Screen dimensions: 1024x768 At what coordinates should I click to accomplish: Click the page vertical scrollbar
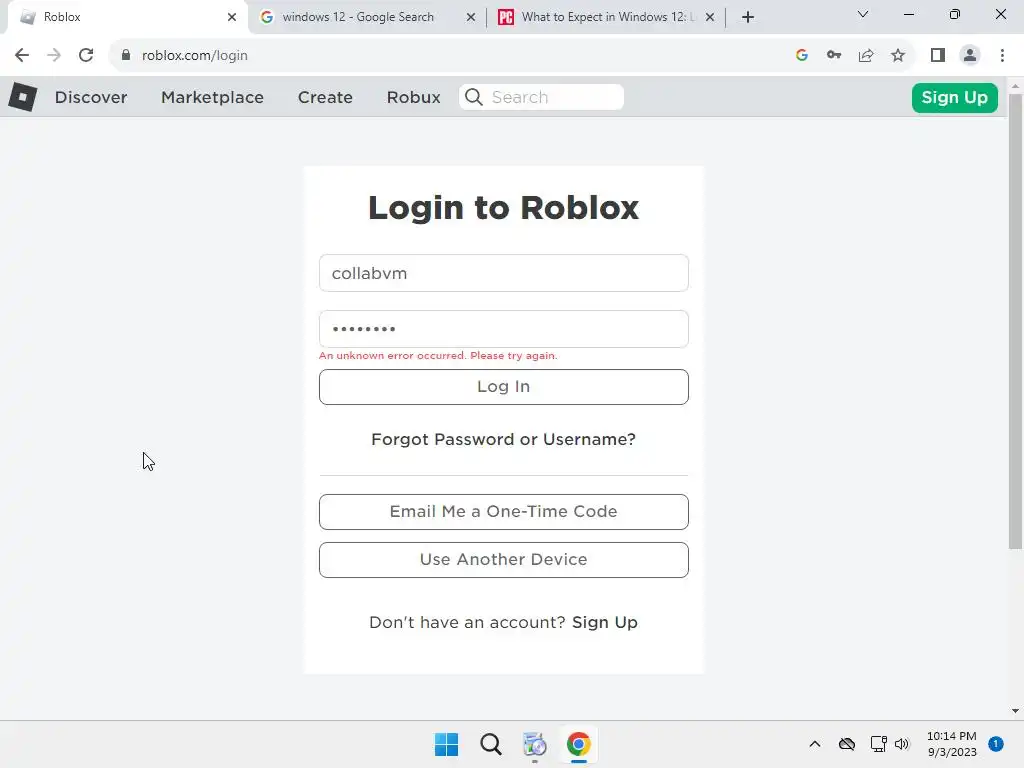(1015, 321)
